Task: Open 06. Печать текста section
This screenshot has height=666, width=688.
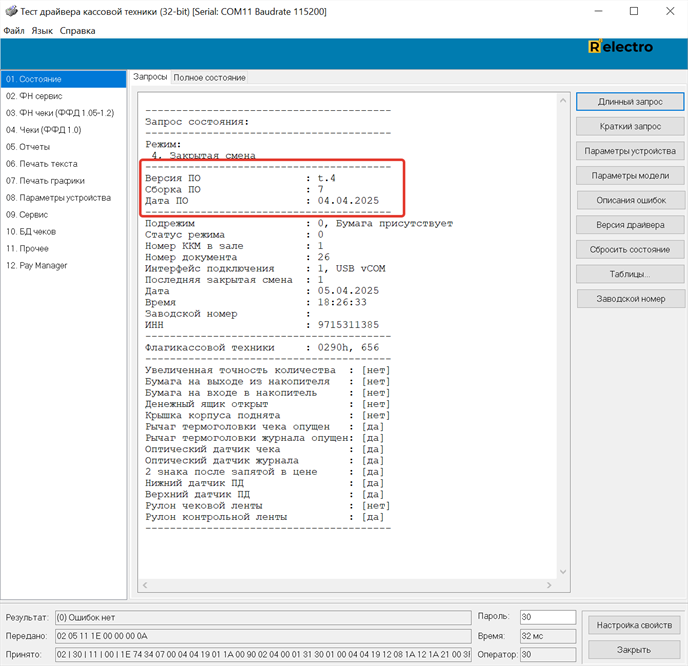Action: coord(64,164)
